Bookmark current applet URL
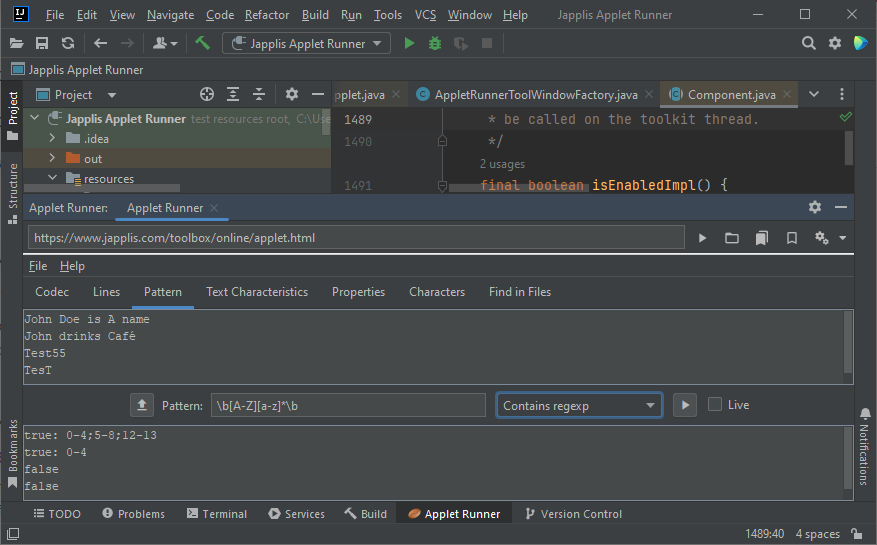The height and width of the screenshot is (545, 877). tap(792, 238)
